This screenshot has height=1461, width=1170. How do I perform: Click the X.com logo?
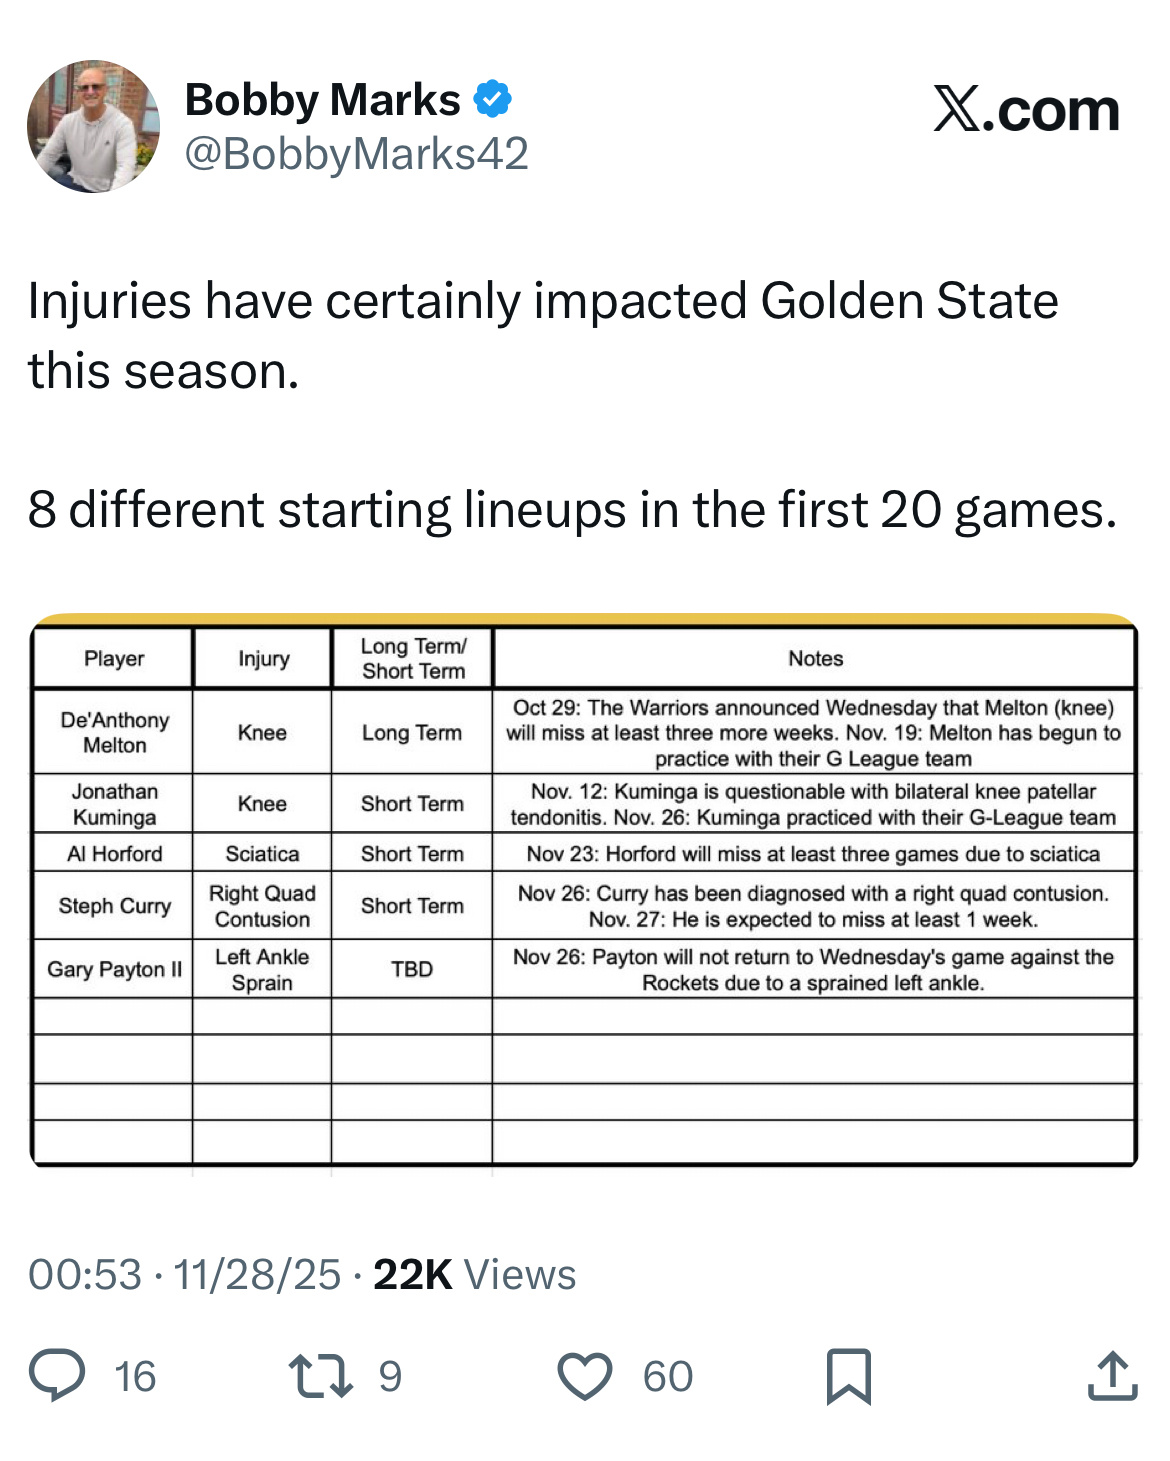tap(1026, 109)
